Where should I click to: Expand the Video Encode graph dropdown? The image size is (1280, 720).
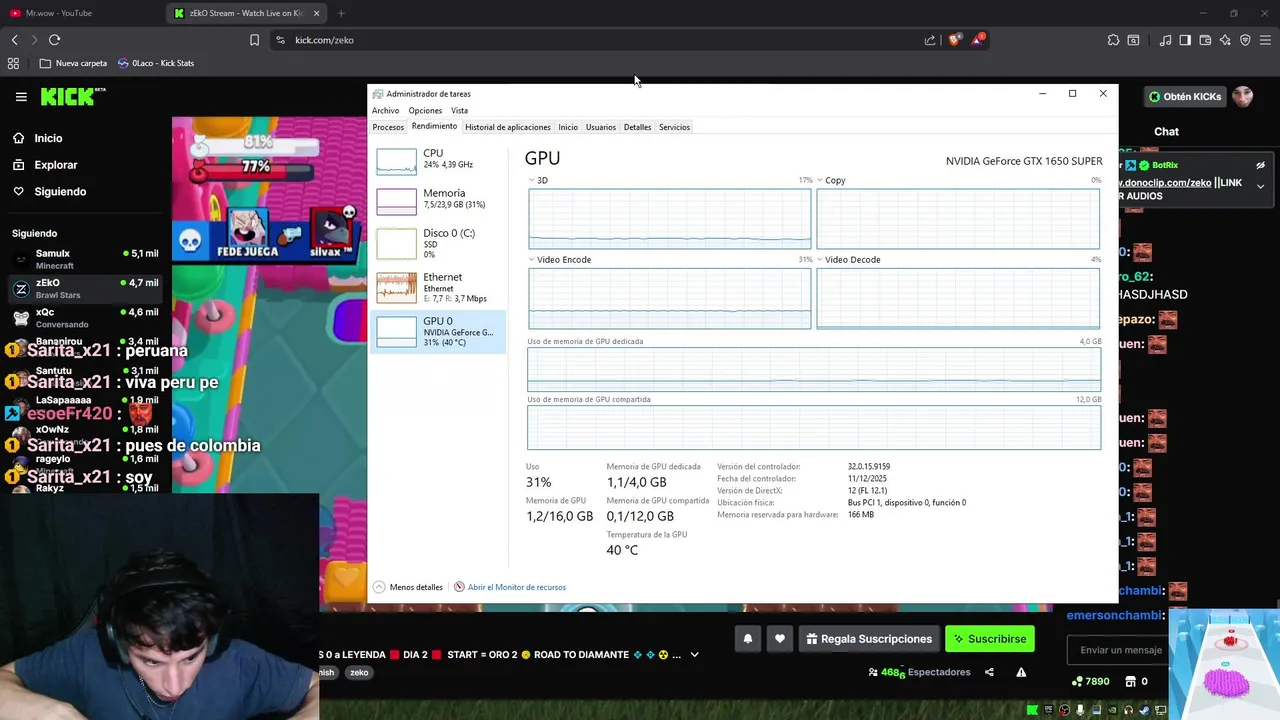coord(532,260)
